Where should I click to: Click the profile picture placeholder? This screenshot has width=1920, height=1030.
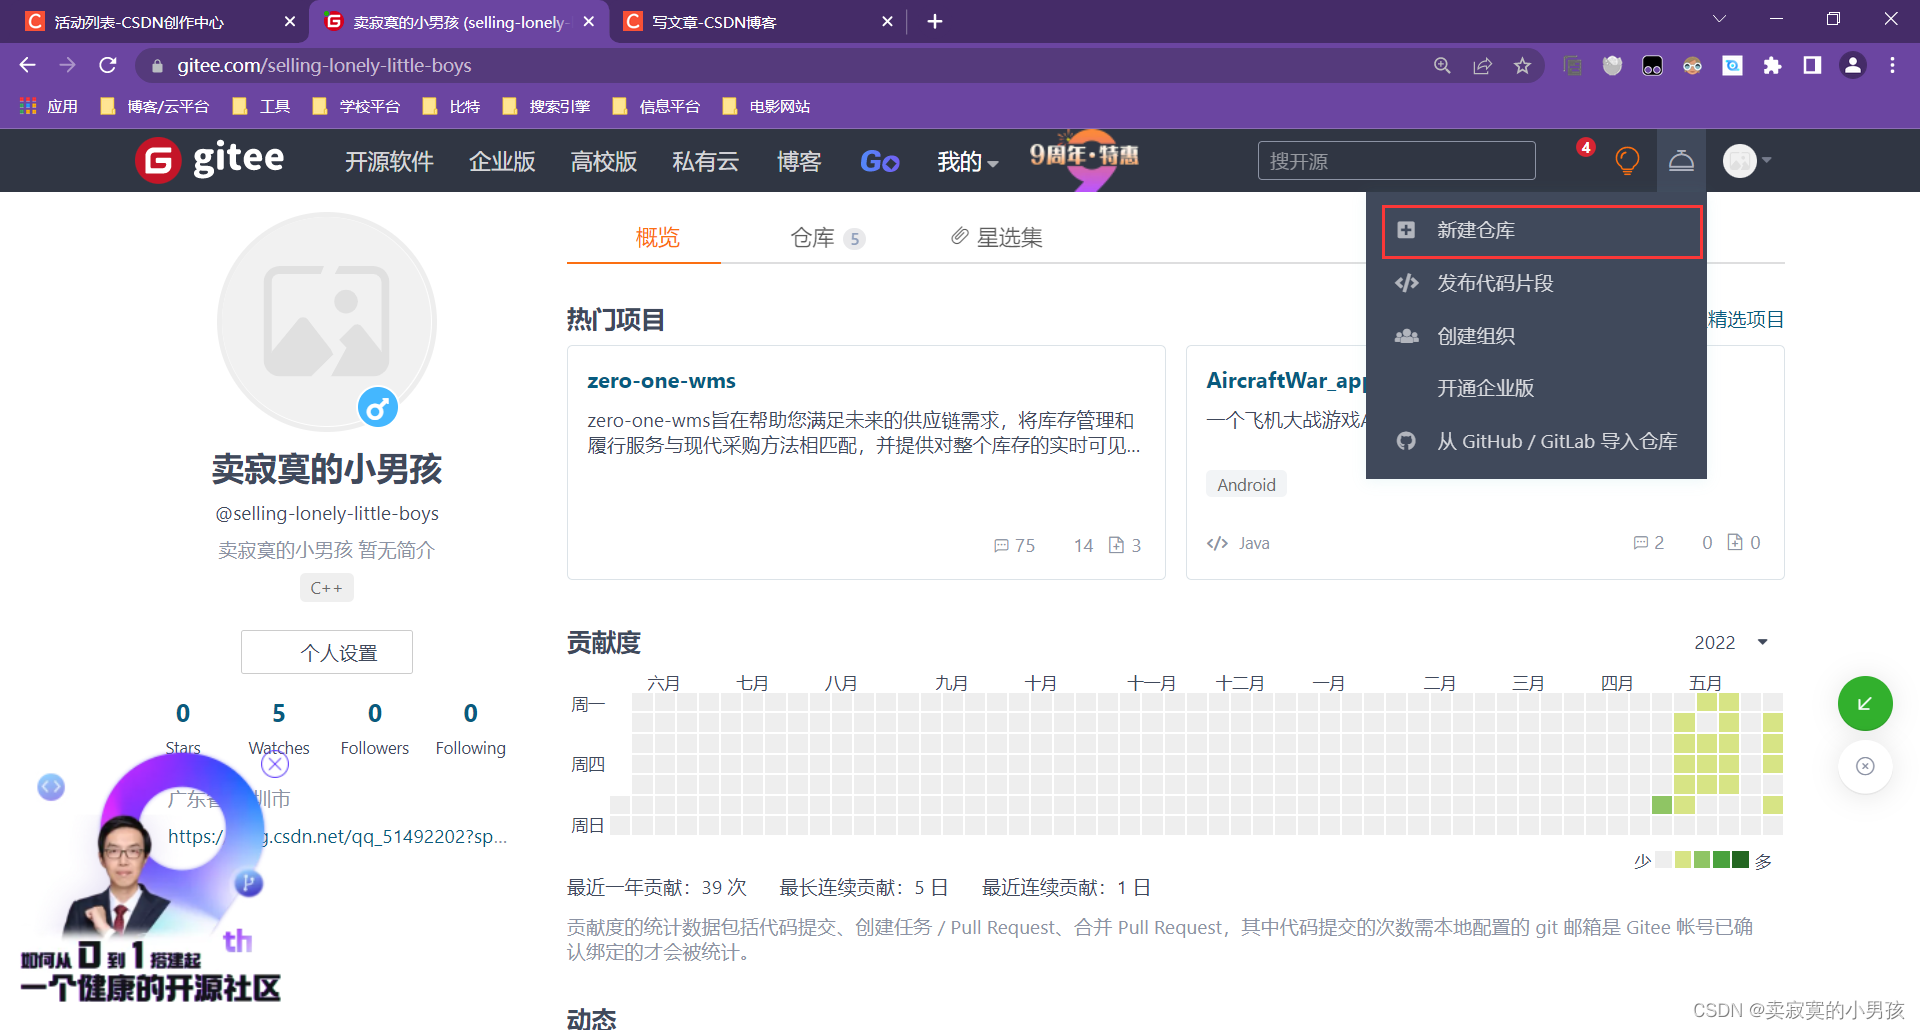(327, 321)
